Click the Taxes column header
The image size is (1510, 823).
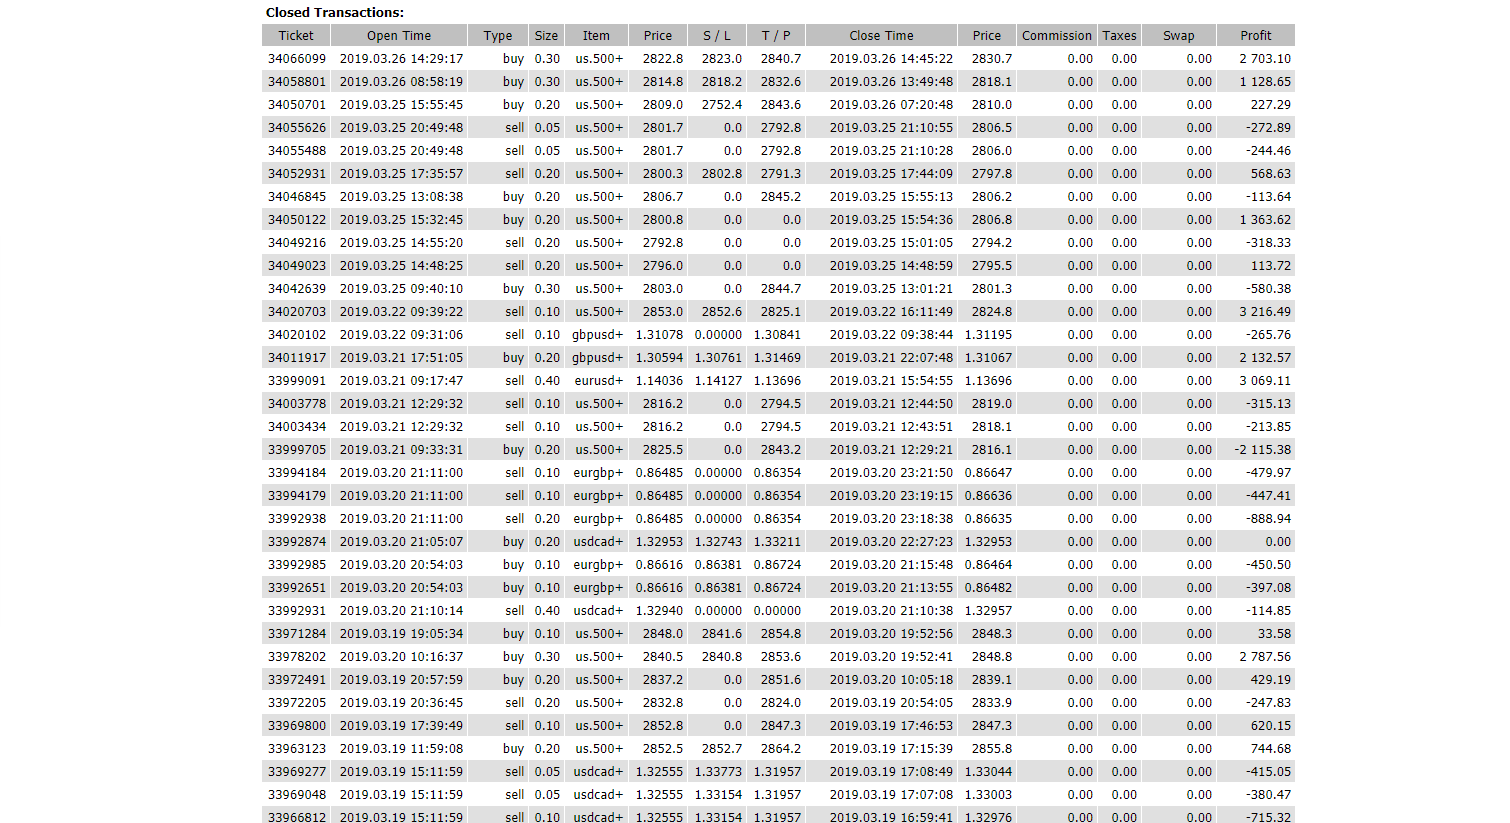1119,35
